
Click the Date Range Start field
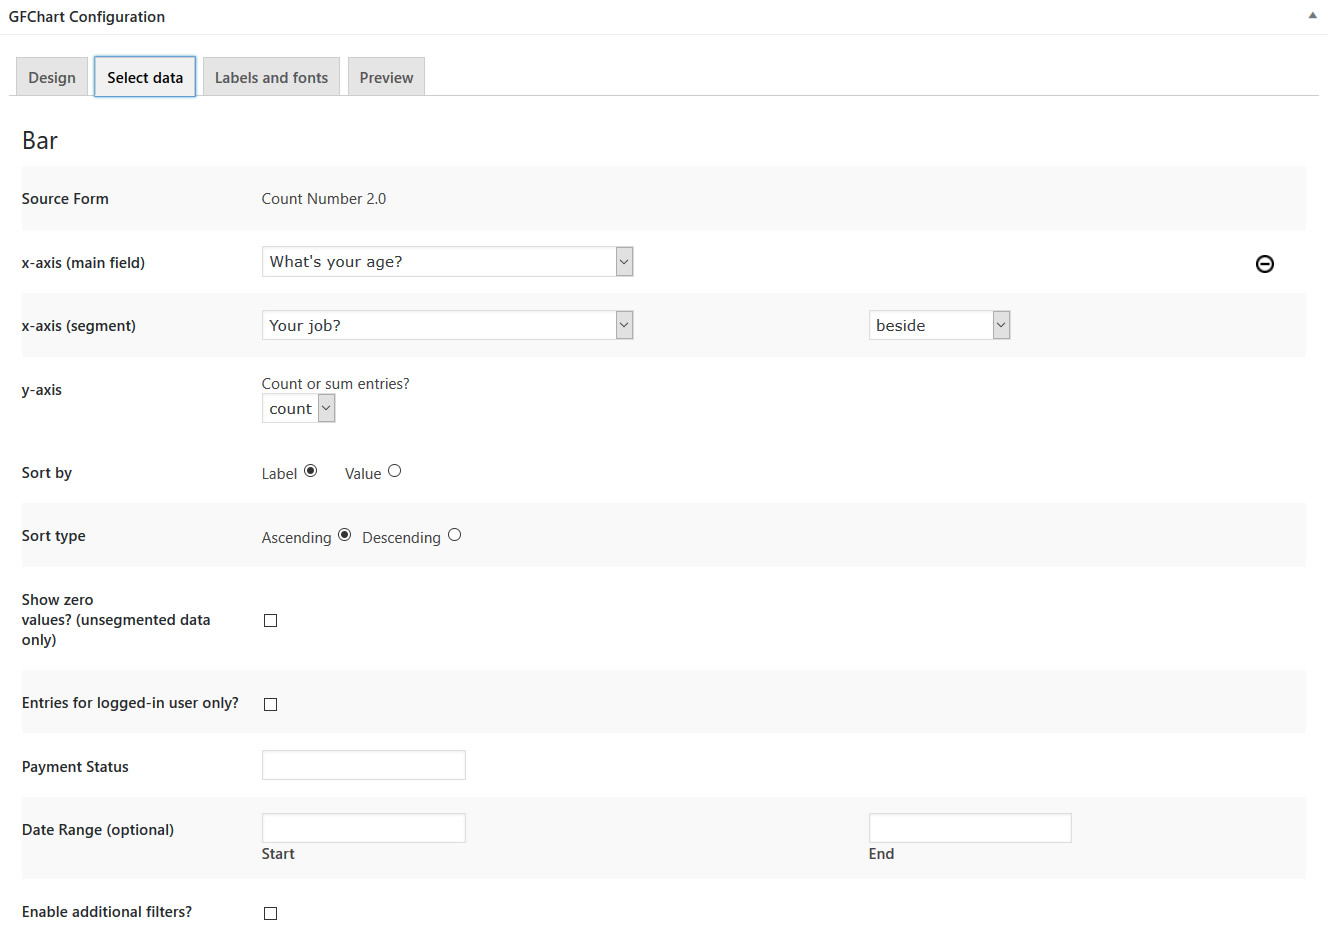tap(363, 829)
